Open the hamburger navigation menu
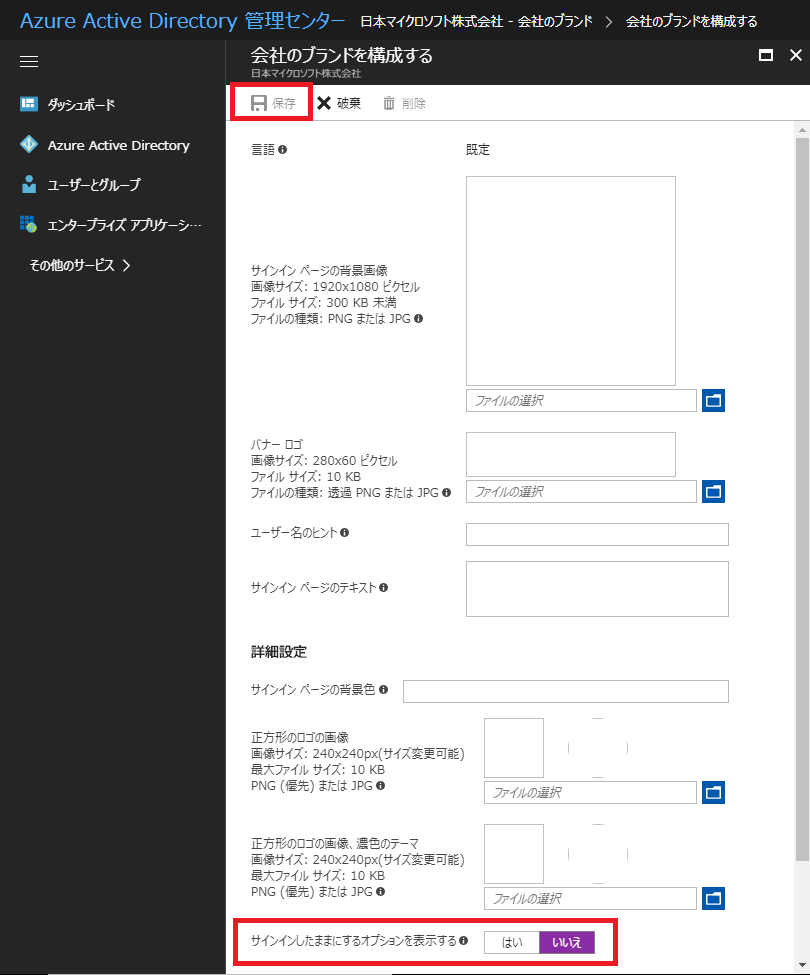 coord(29,62)
